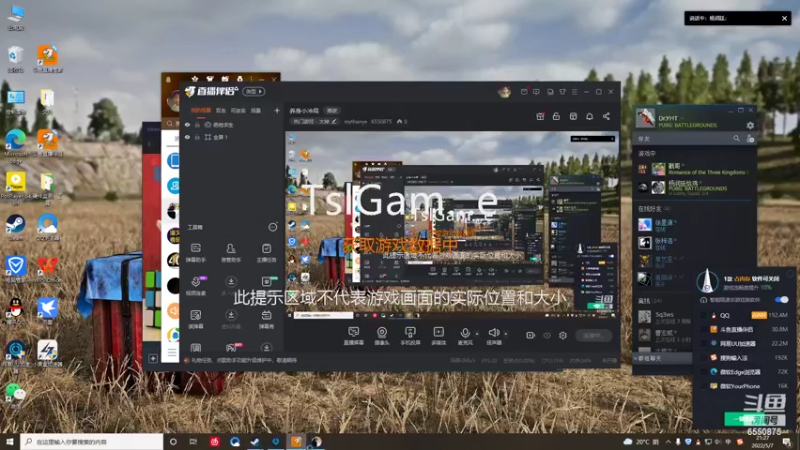800x450 pixels.
Task: Click the Windows taskbar search box
Action: [x=92, y=441]
